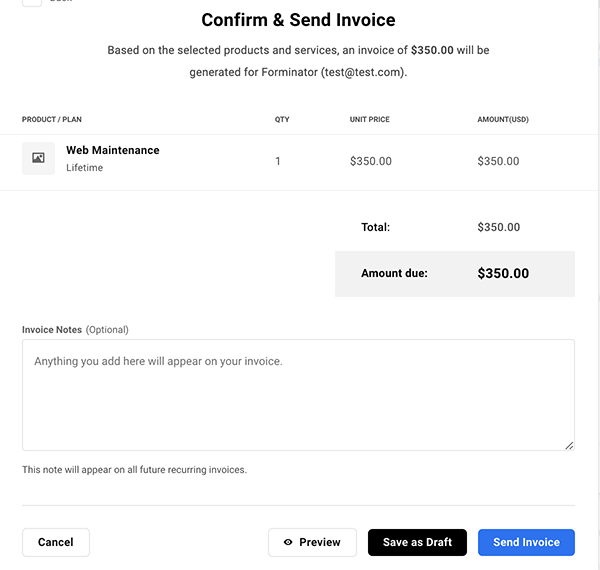Click the Invoice Notes label
Screen dimensions: 600x570
52,329
